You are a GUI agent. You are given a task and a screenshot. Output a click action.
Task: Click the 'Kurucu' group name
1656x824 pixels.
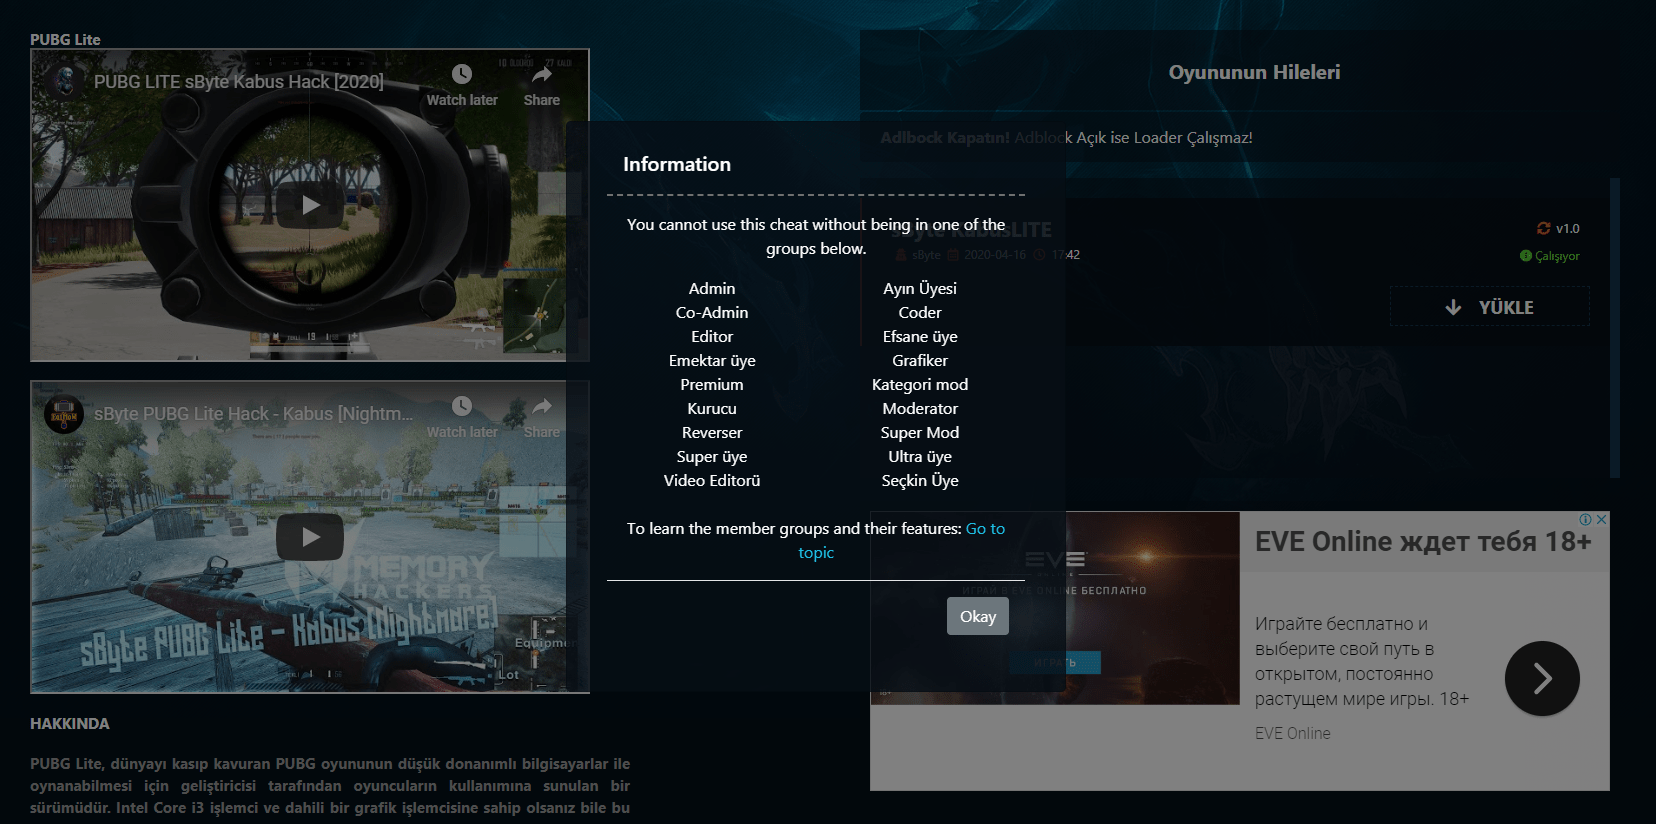(712, 408)
